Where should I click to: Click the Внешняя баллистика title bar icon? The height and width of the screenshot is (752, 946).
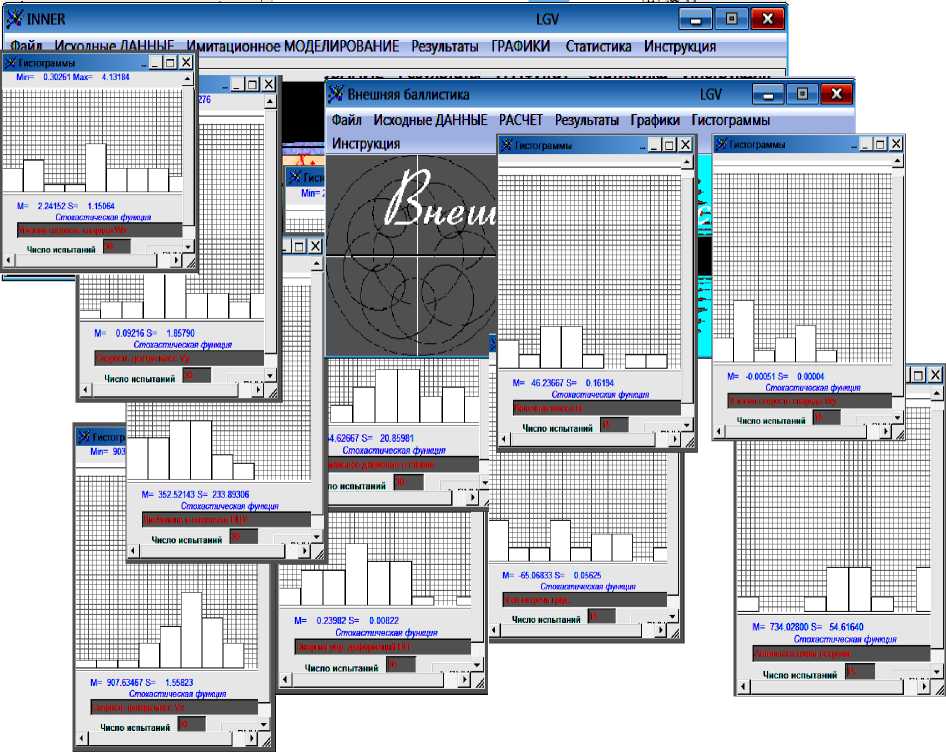pos(335,94)
